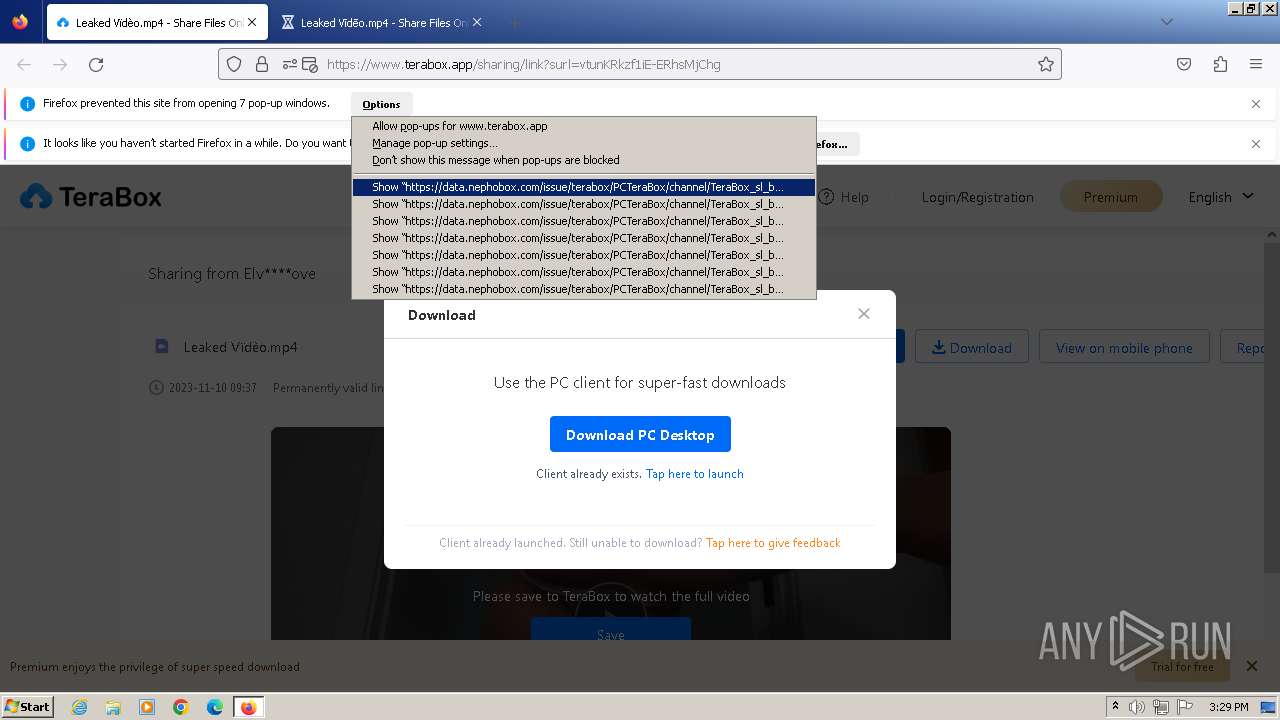Viewport: 1280px width, 720px height.
Task: List all tabs dropdown arrow
Action: [x=1166, y=22]
